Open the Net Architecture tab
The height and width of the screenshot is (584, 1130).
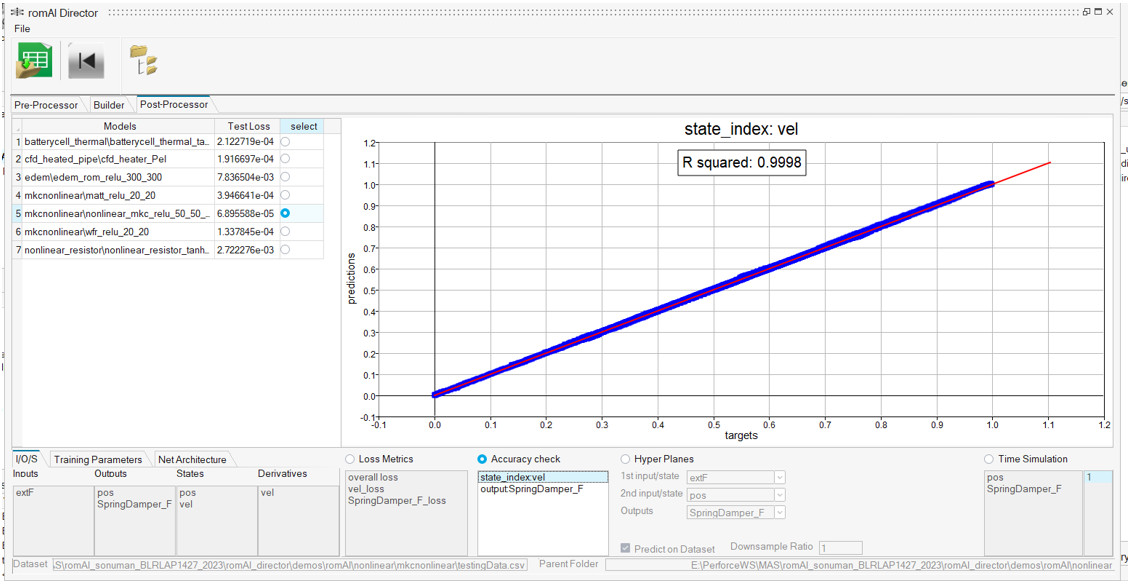point(192,460)
